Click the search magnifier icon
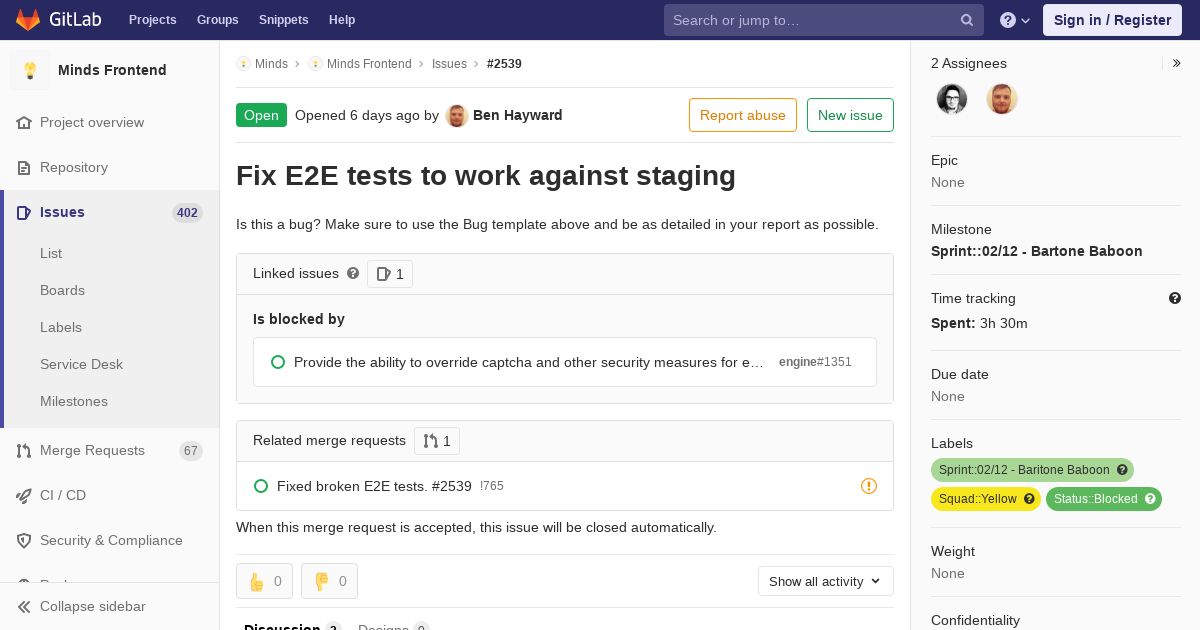The height and width of the screenshot is (630, 1200). click(967, 20)
